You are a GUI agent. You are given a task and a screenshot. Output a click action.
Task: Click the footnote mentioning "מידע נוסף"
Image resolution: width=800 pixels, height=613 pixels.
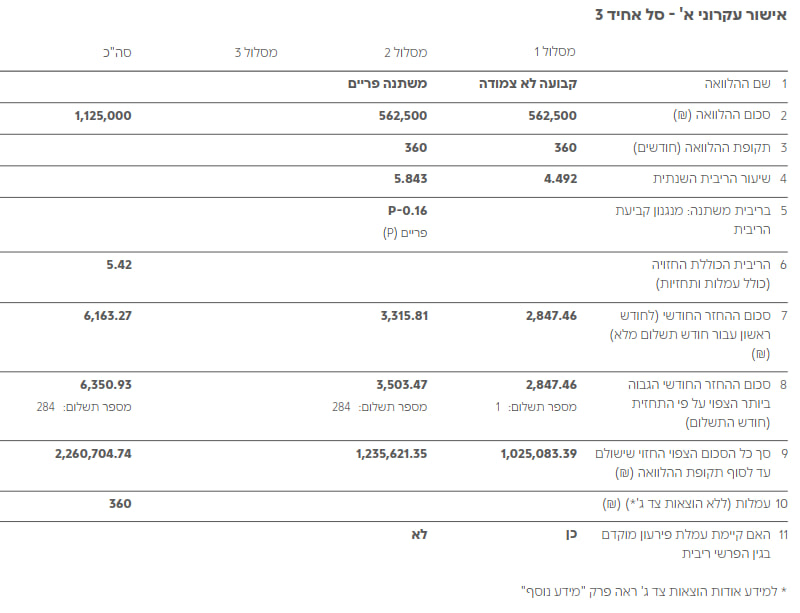point(655,589)
